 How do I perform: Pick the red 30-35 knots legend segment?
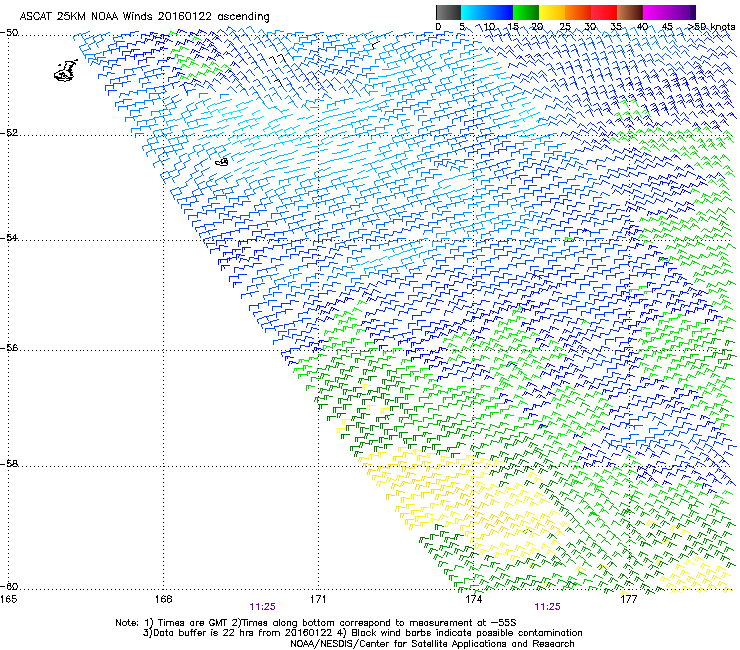pos(604,12)
